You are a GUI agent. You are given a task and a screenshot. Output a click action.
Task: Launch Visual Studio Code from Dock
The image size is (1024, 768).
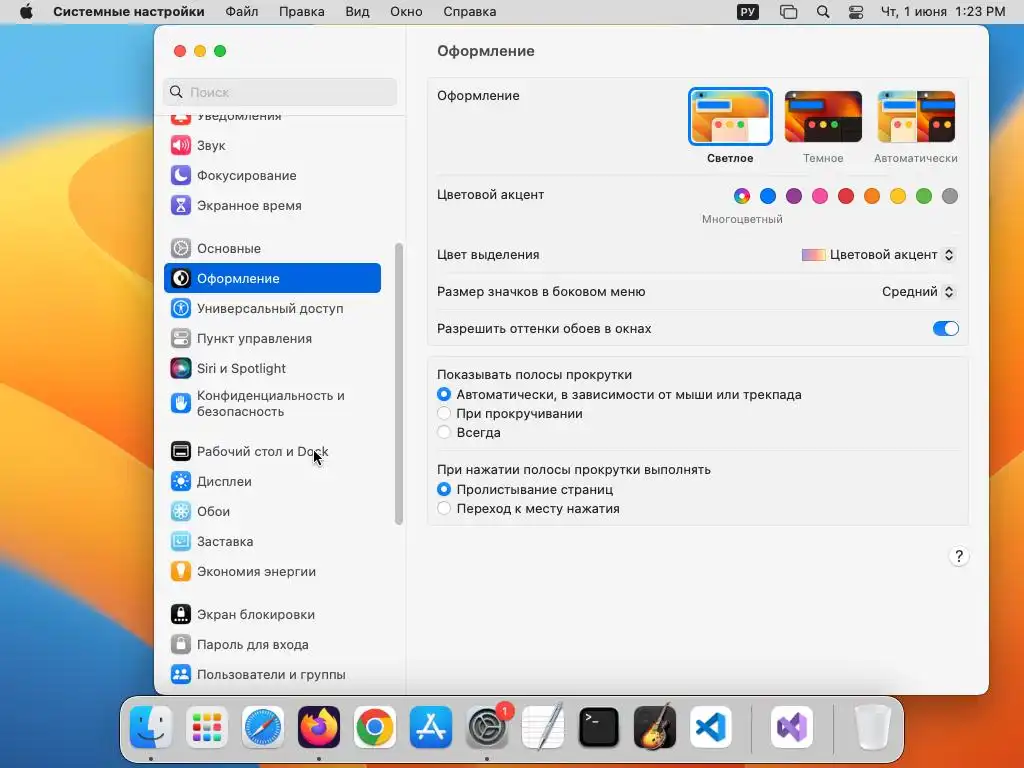tap(711, 727)
